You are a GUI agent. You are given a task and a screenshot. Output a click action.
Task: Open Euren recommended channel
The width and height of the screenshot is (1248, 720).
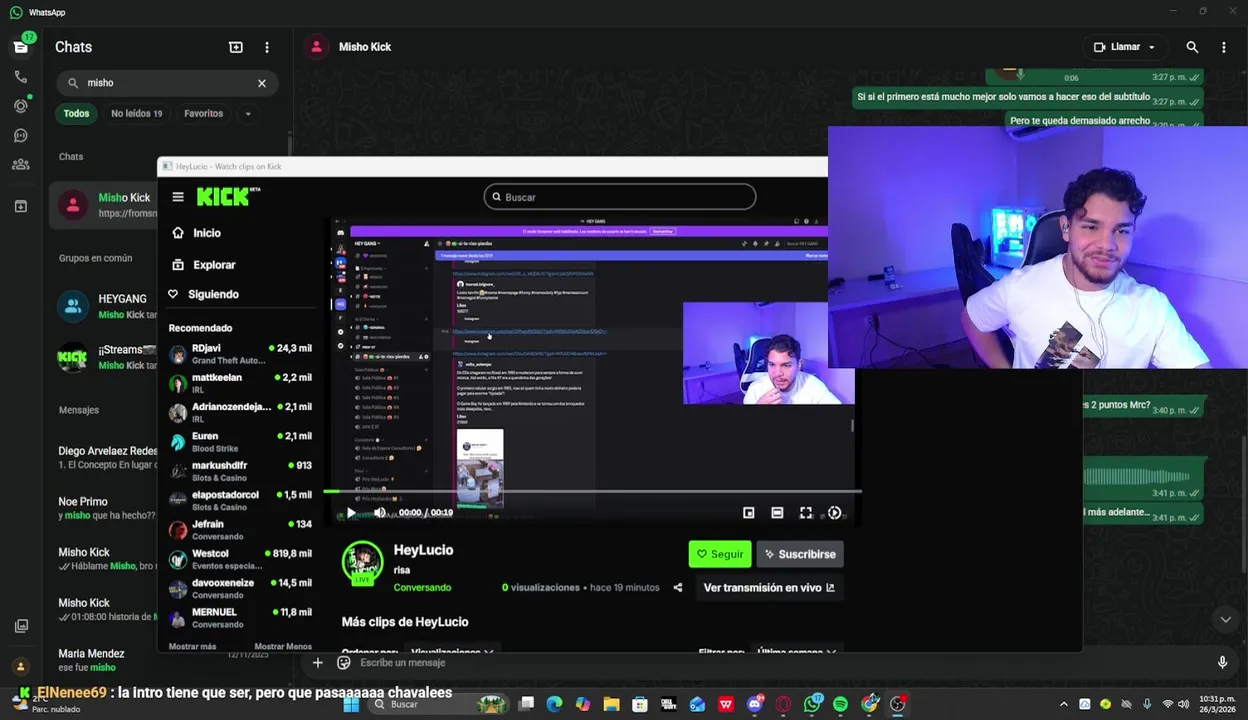point(240,442)
